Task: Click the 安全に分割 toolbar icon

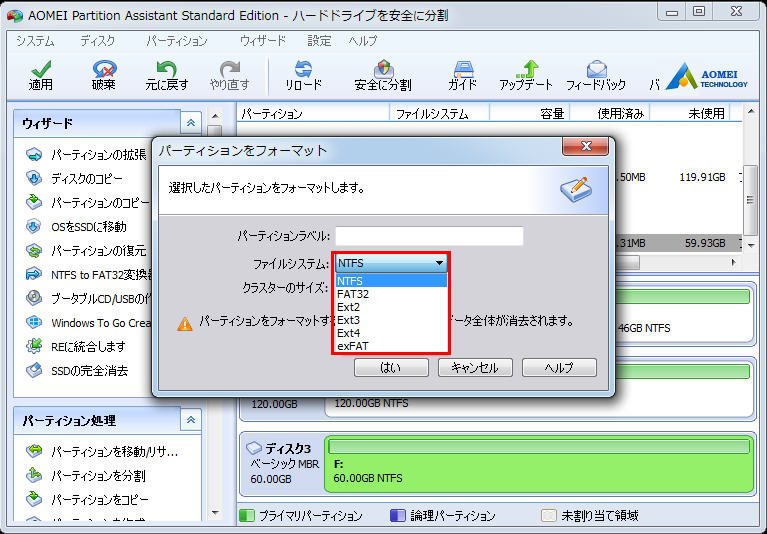Action: 383,75
